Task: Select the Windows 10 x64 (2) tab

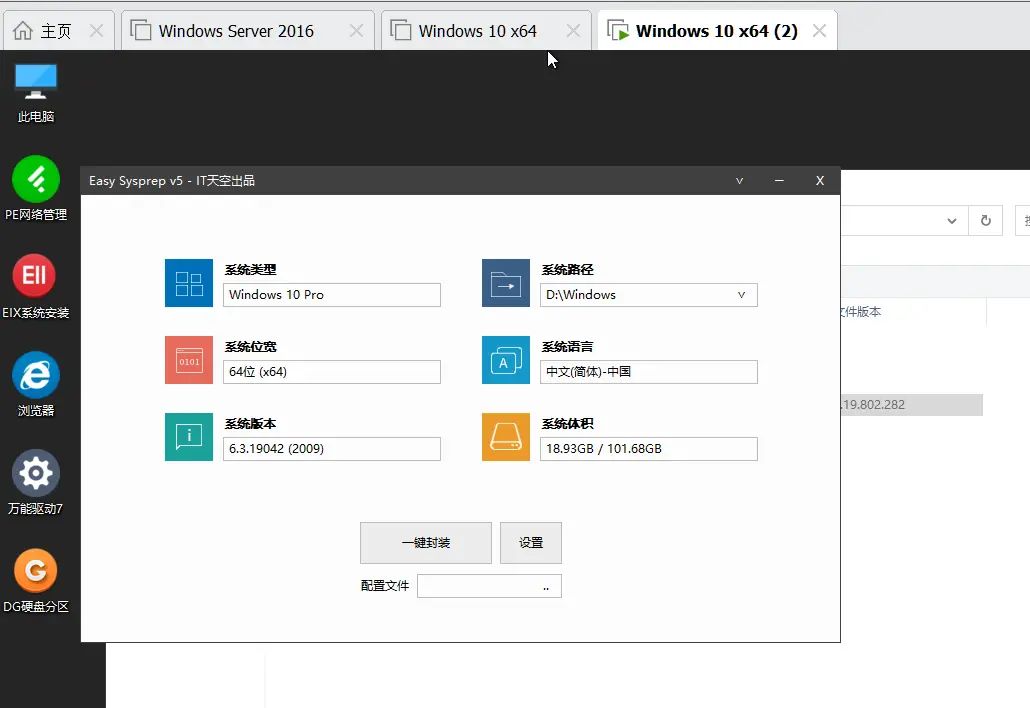Action: click(x=716, y=31)
